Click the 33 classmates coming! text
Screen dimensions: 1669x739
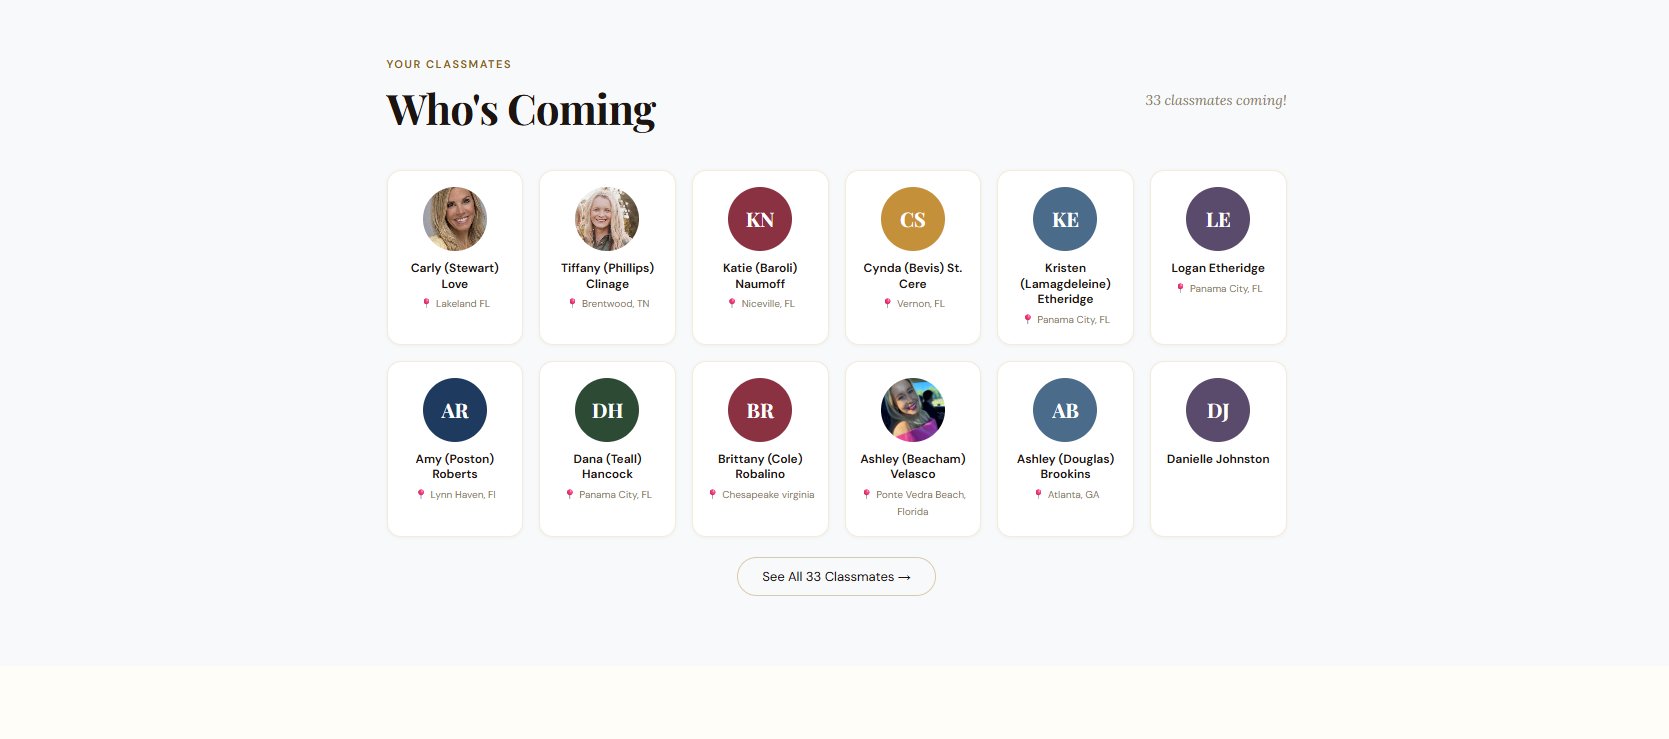point(1216,100)
